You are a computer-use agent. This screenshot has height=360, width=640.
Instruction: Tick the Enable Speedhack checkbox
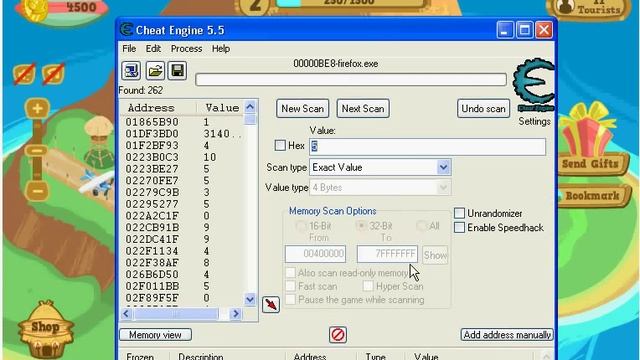coord(459,228)
